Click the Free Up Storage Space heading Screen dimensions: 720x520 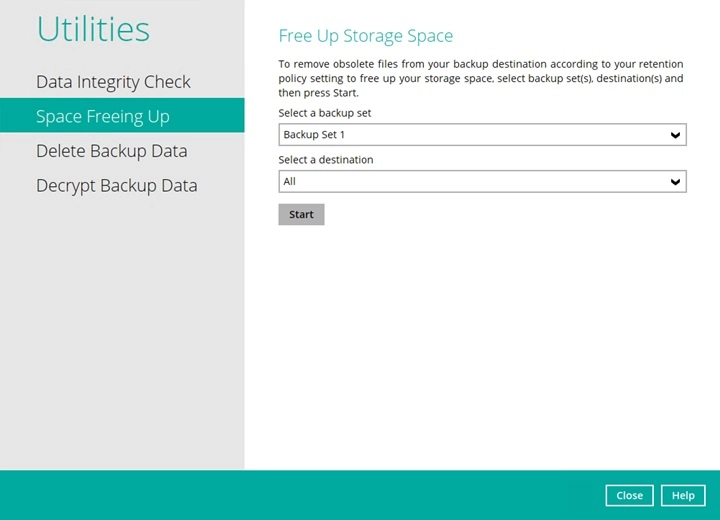365,36
